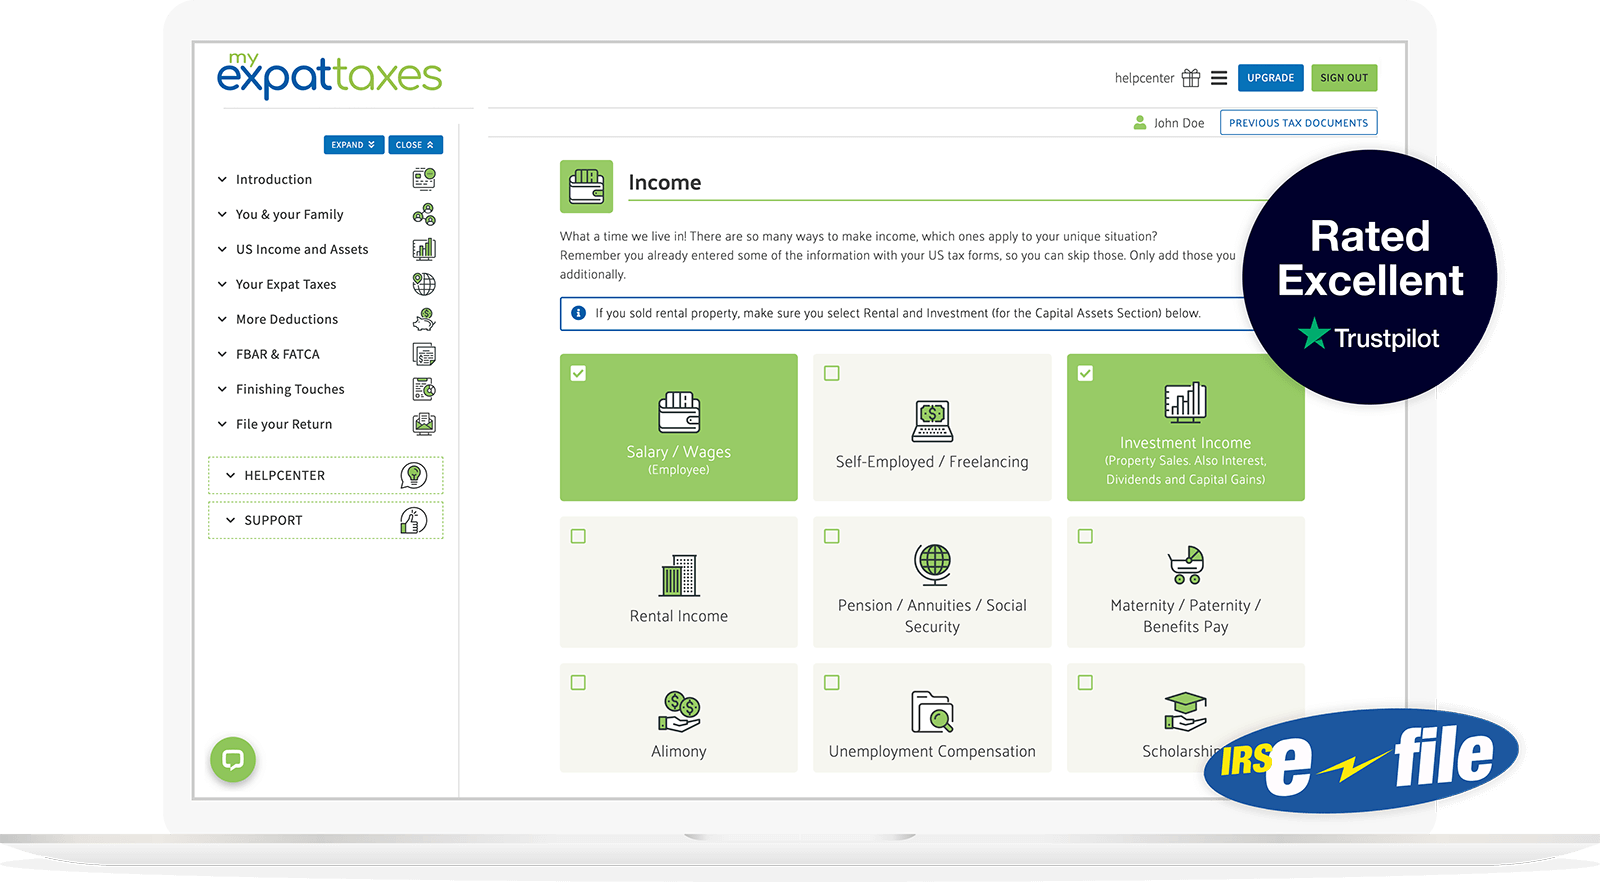Go to Your Expat Taxes section

(286, 285)
